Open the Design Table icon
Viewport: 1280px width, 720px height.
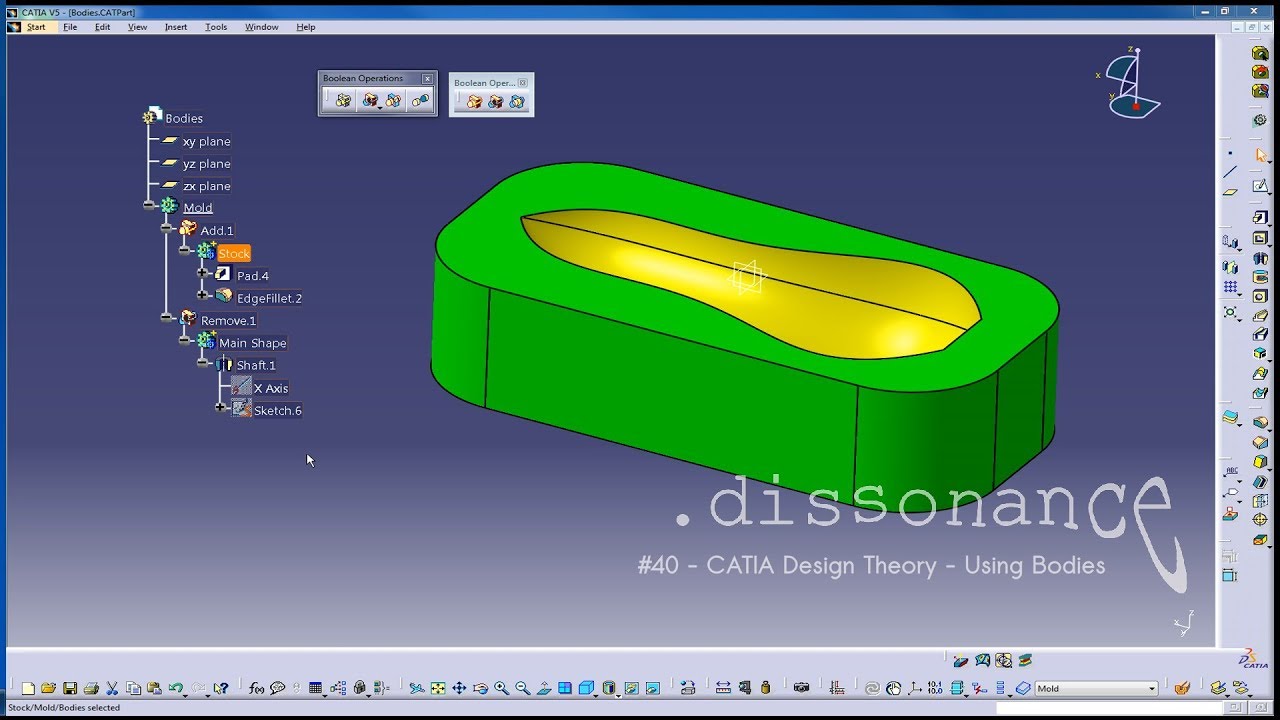315,688
